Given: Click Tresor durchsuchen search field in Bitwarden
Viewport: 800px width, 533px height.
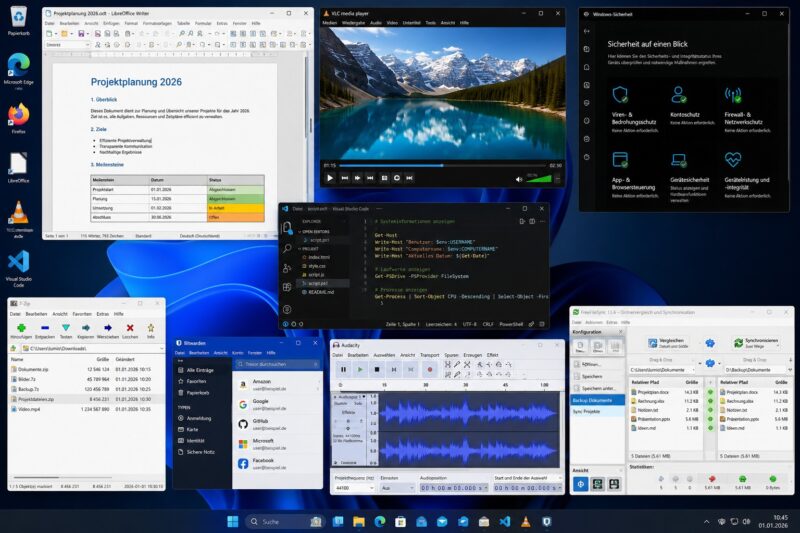Looking at the screenshot, I should pyautogui.click(x=278, y=364).
